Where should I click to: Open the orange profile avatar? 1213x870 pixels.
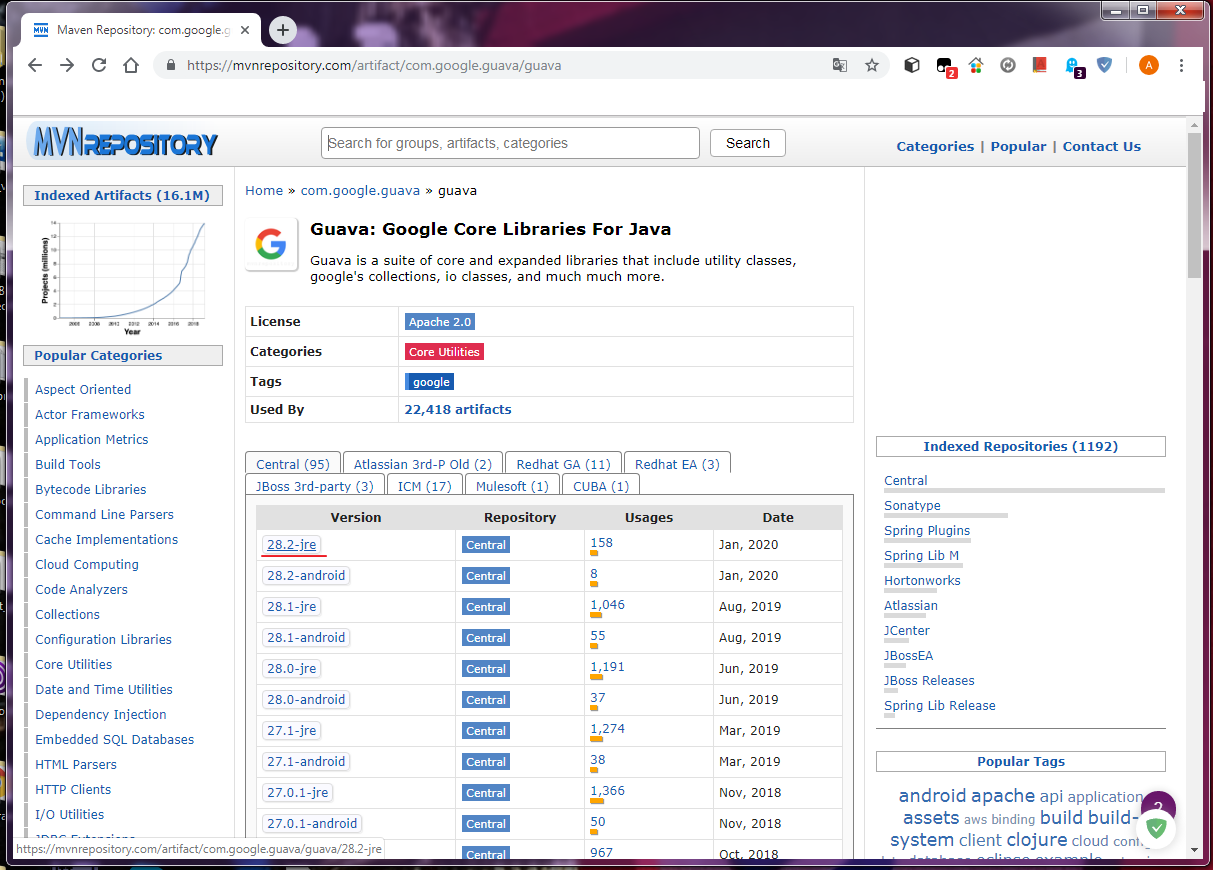[1149, 65]
